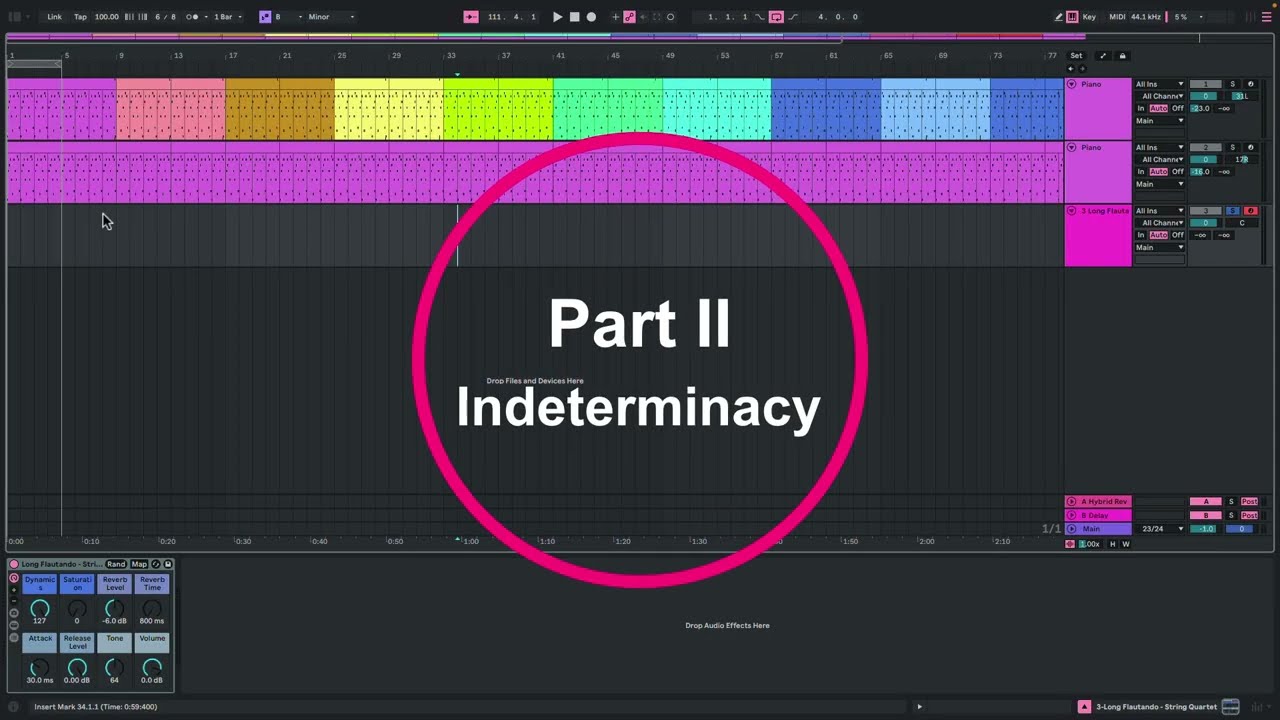
Task: Click the Map button on device
Action: (139, 564)
